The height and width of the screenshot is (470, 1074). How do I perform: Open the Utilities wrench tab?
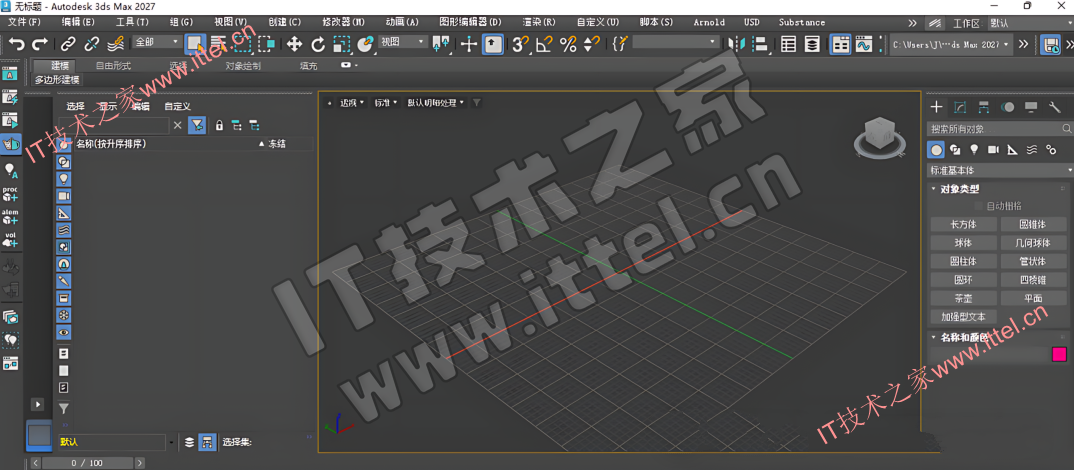1054,107
